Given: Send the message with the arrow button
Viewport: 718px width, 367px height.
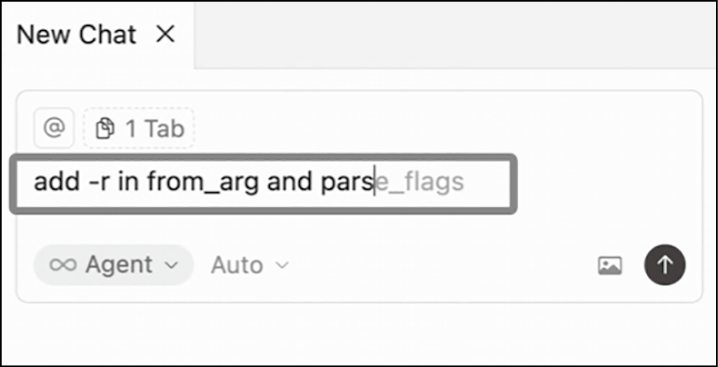Looking at the screenshot, I should (665, 265).
